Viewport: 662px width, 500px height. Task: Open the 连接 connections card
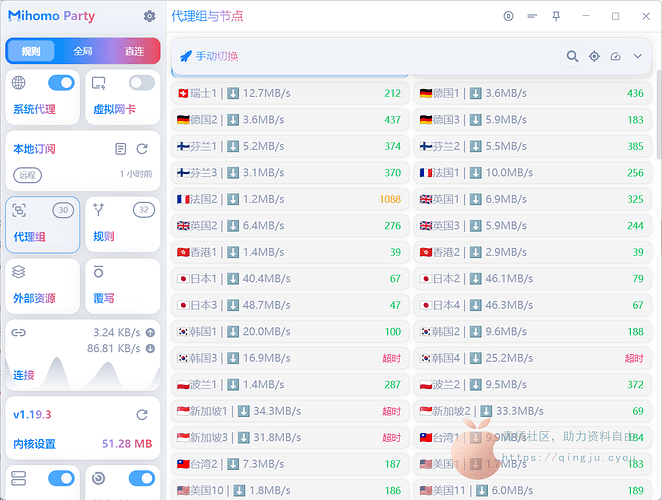pos(83,355)
